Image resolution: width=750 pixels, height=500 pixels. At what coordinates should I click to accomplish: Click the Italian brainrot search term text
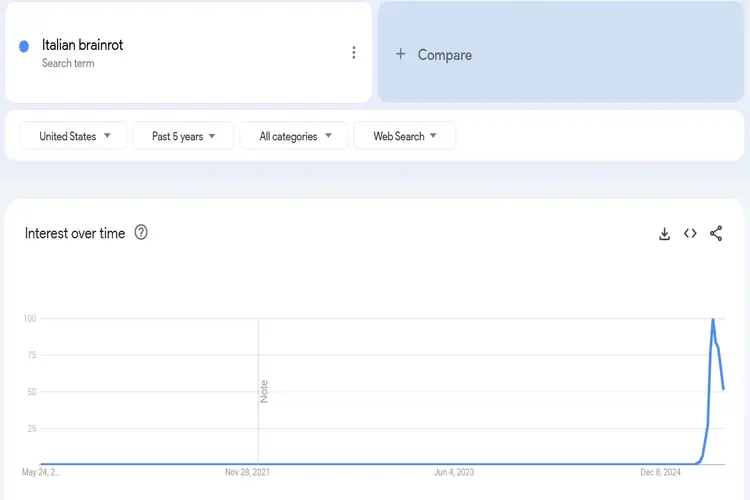pos(82,45)
